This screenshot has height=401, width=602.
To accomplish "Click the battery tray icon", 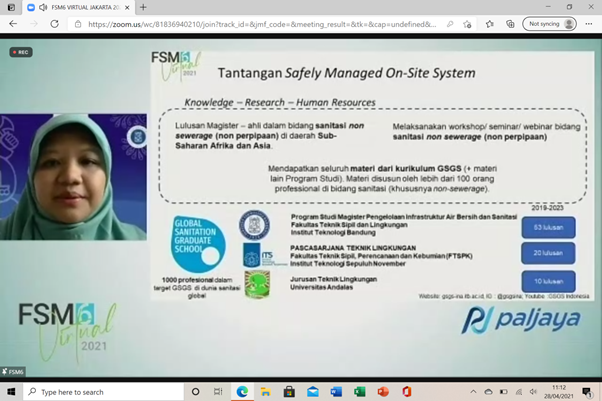I will click(x=503, y=392).
